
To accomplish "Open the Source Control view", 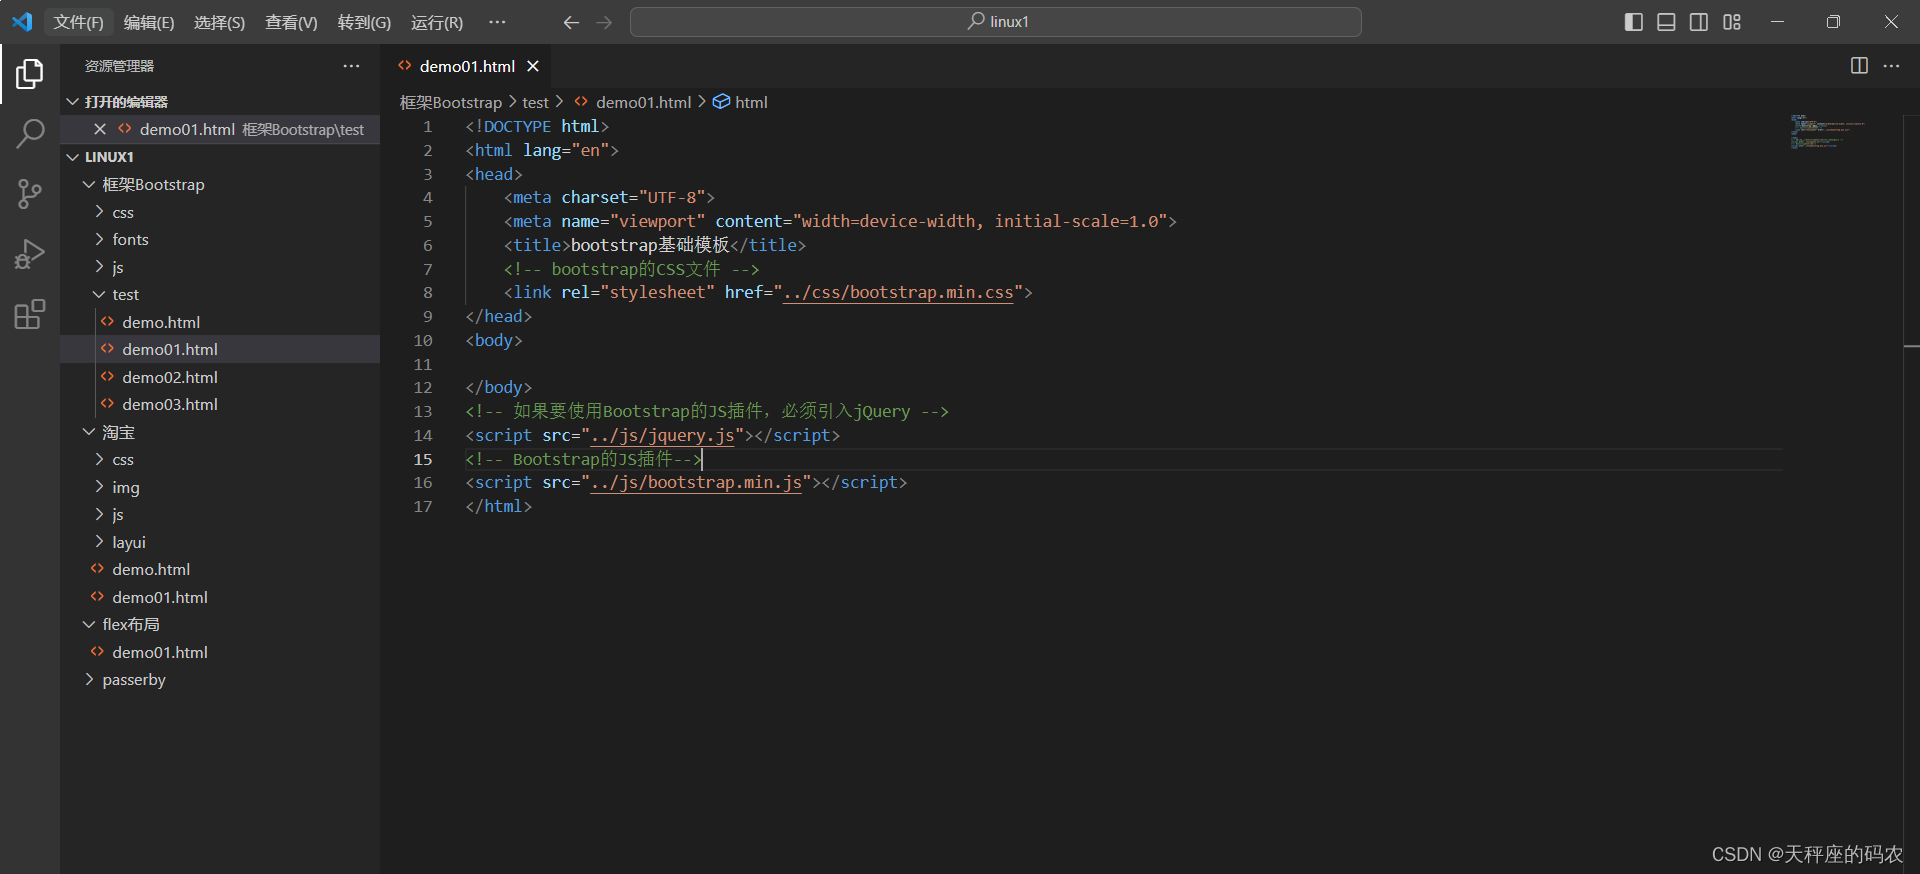I will point(30,194).
